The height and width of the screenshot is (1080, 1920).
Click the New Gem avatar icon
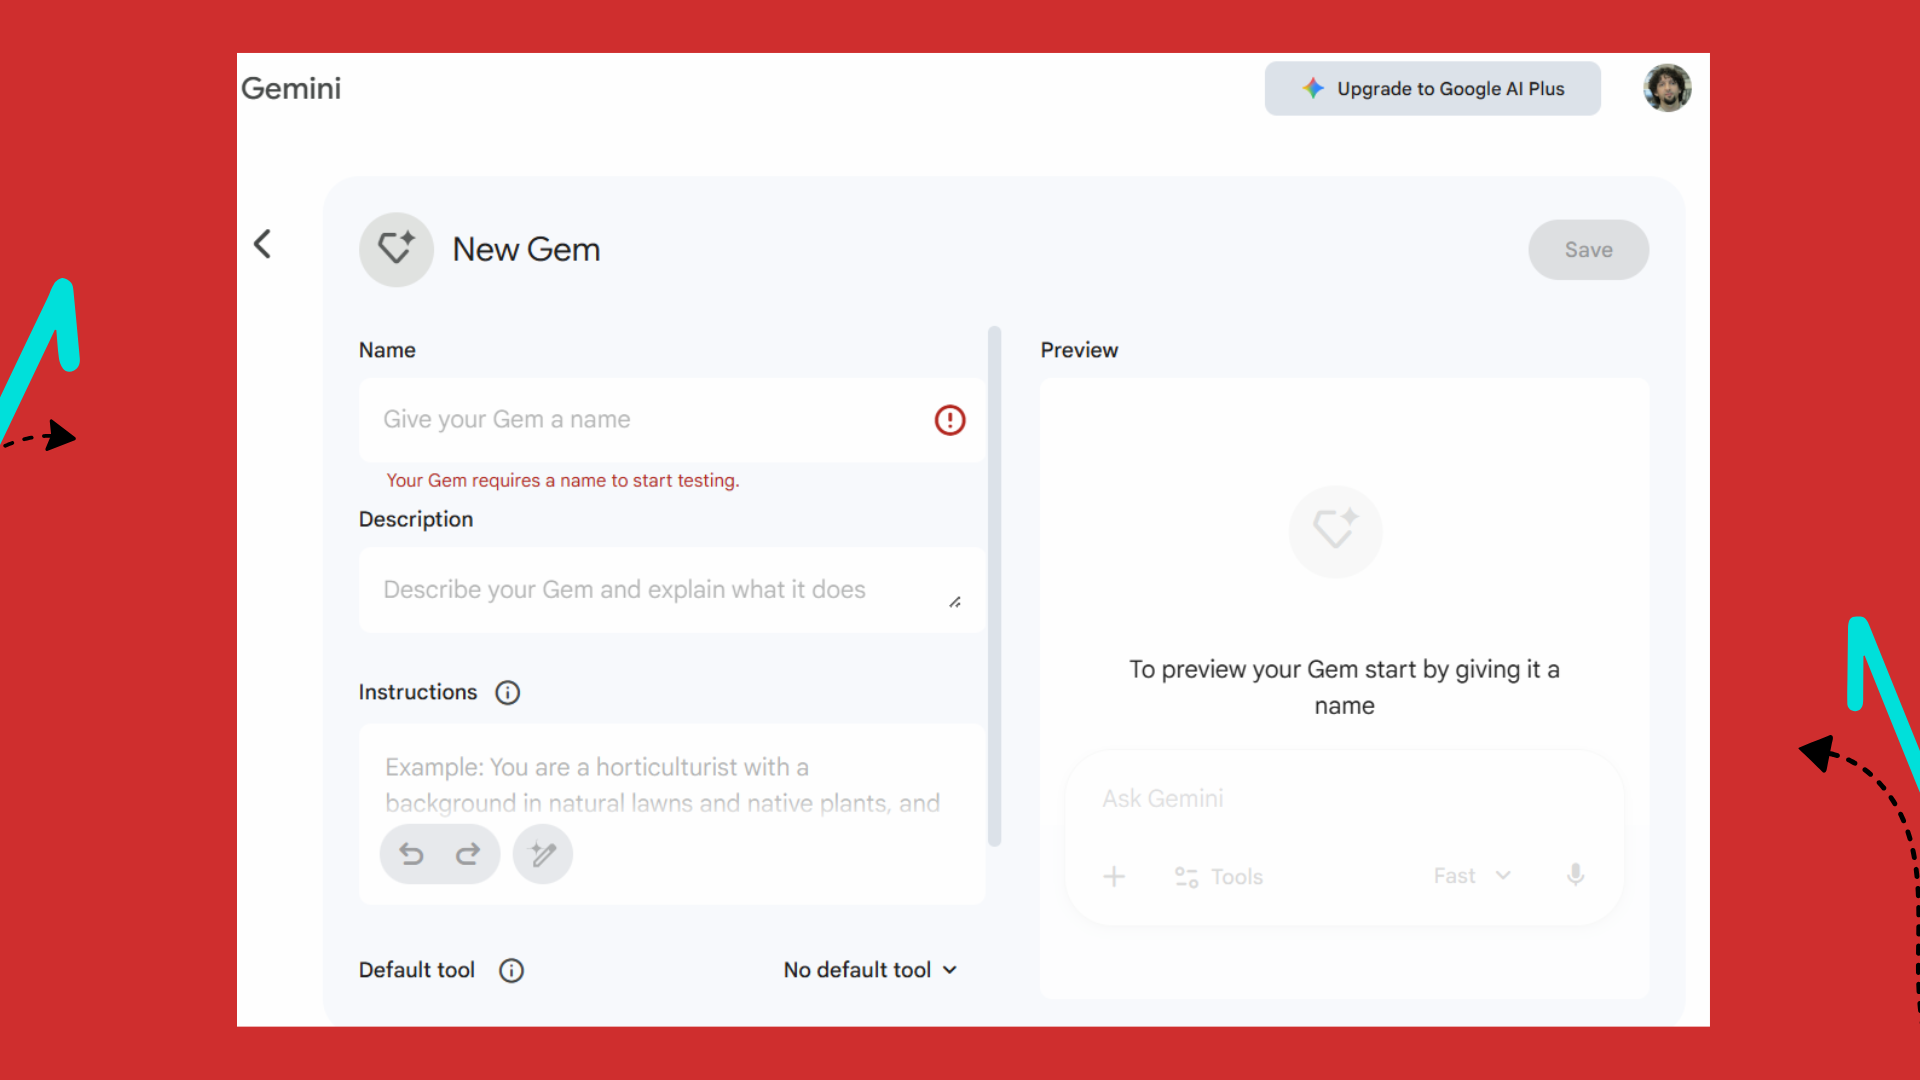[396, 249]
